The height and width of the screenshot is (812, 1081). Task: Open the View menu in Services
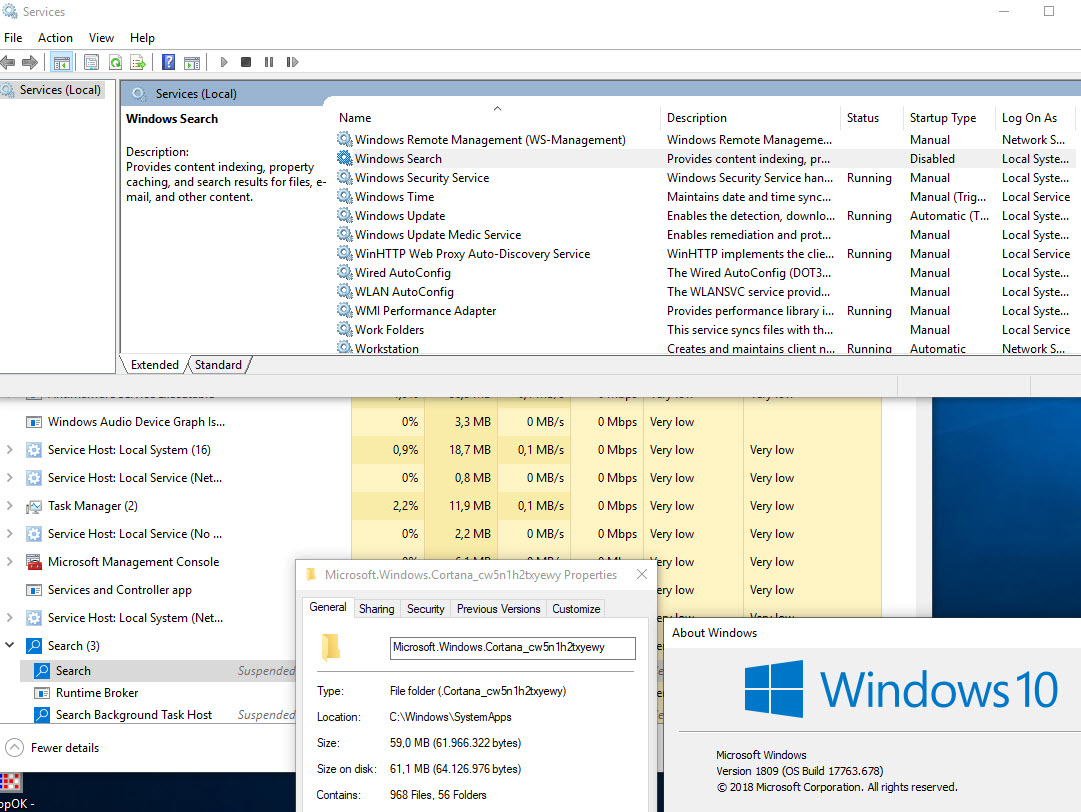pos(101,38)
